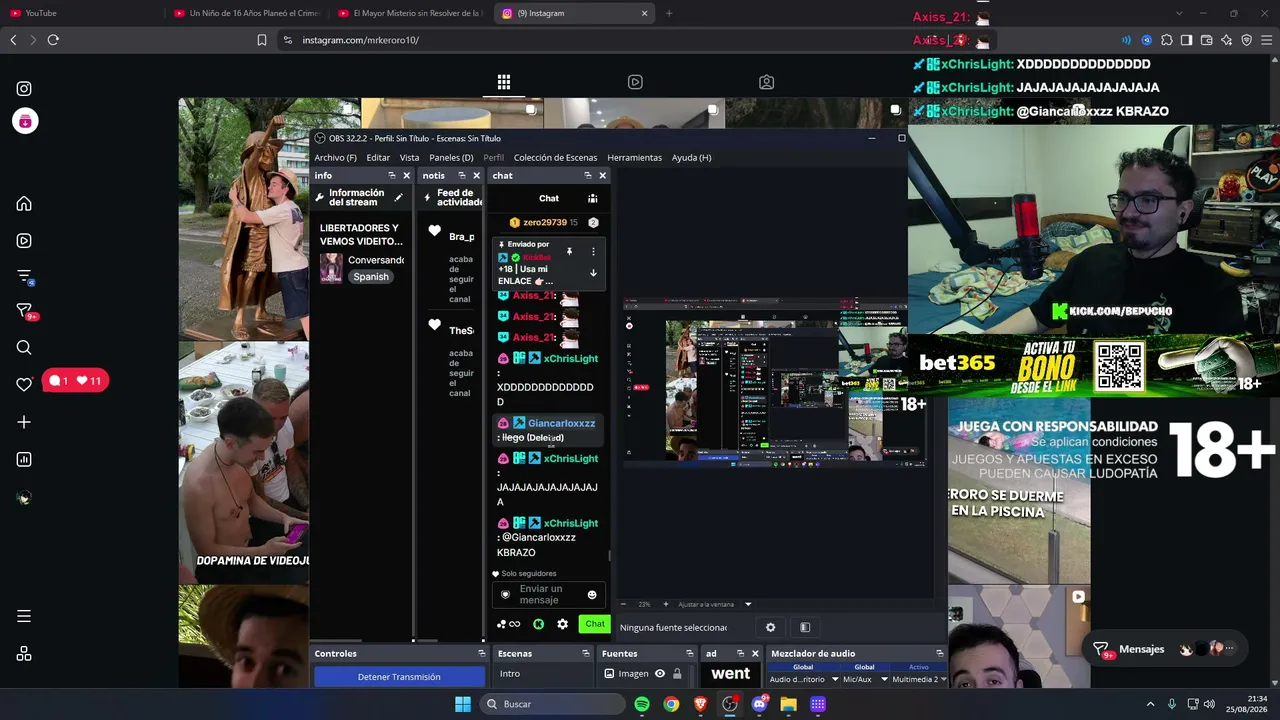1280x720 pixels.
Task: Close the ad dock panel
Action: point(755,654)
